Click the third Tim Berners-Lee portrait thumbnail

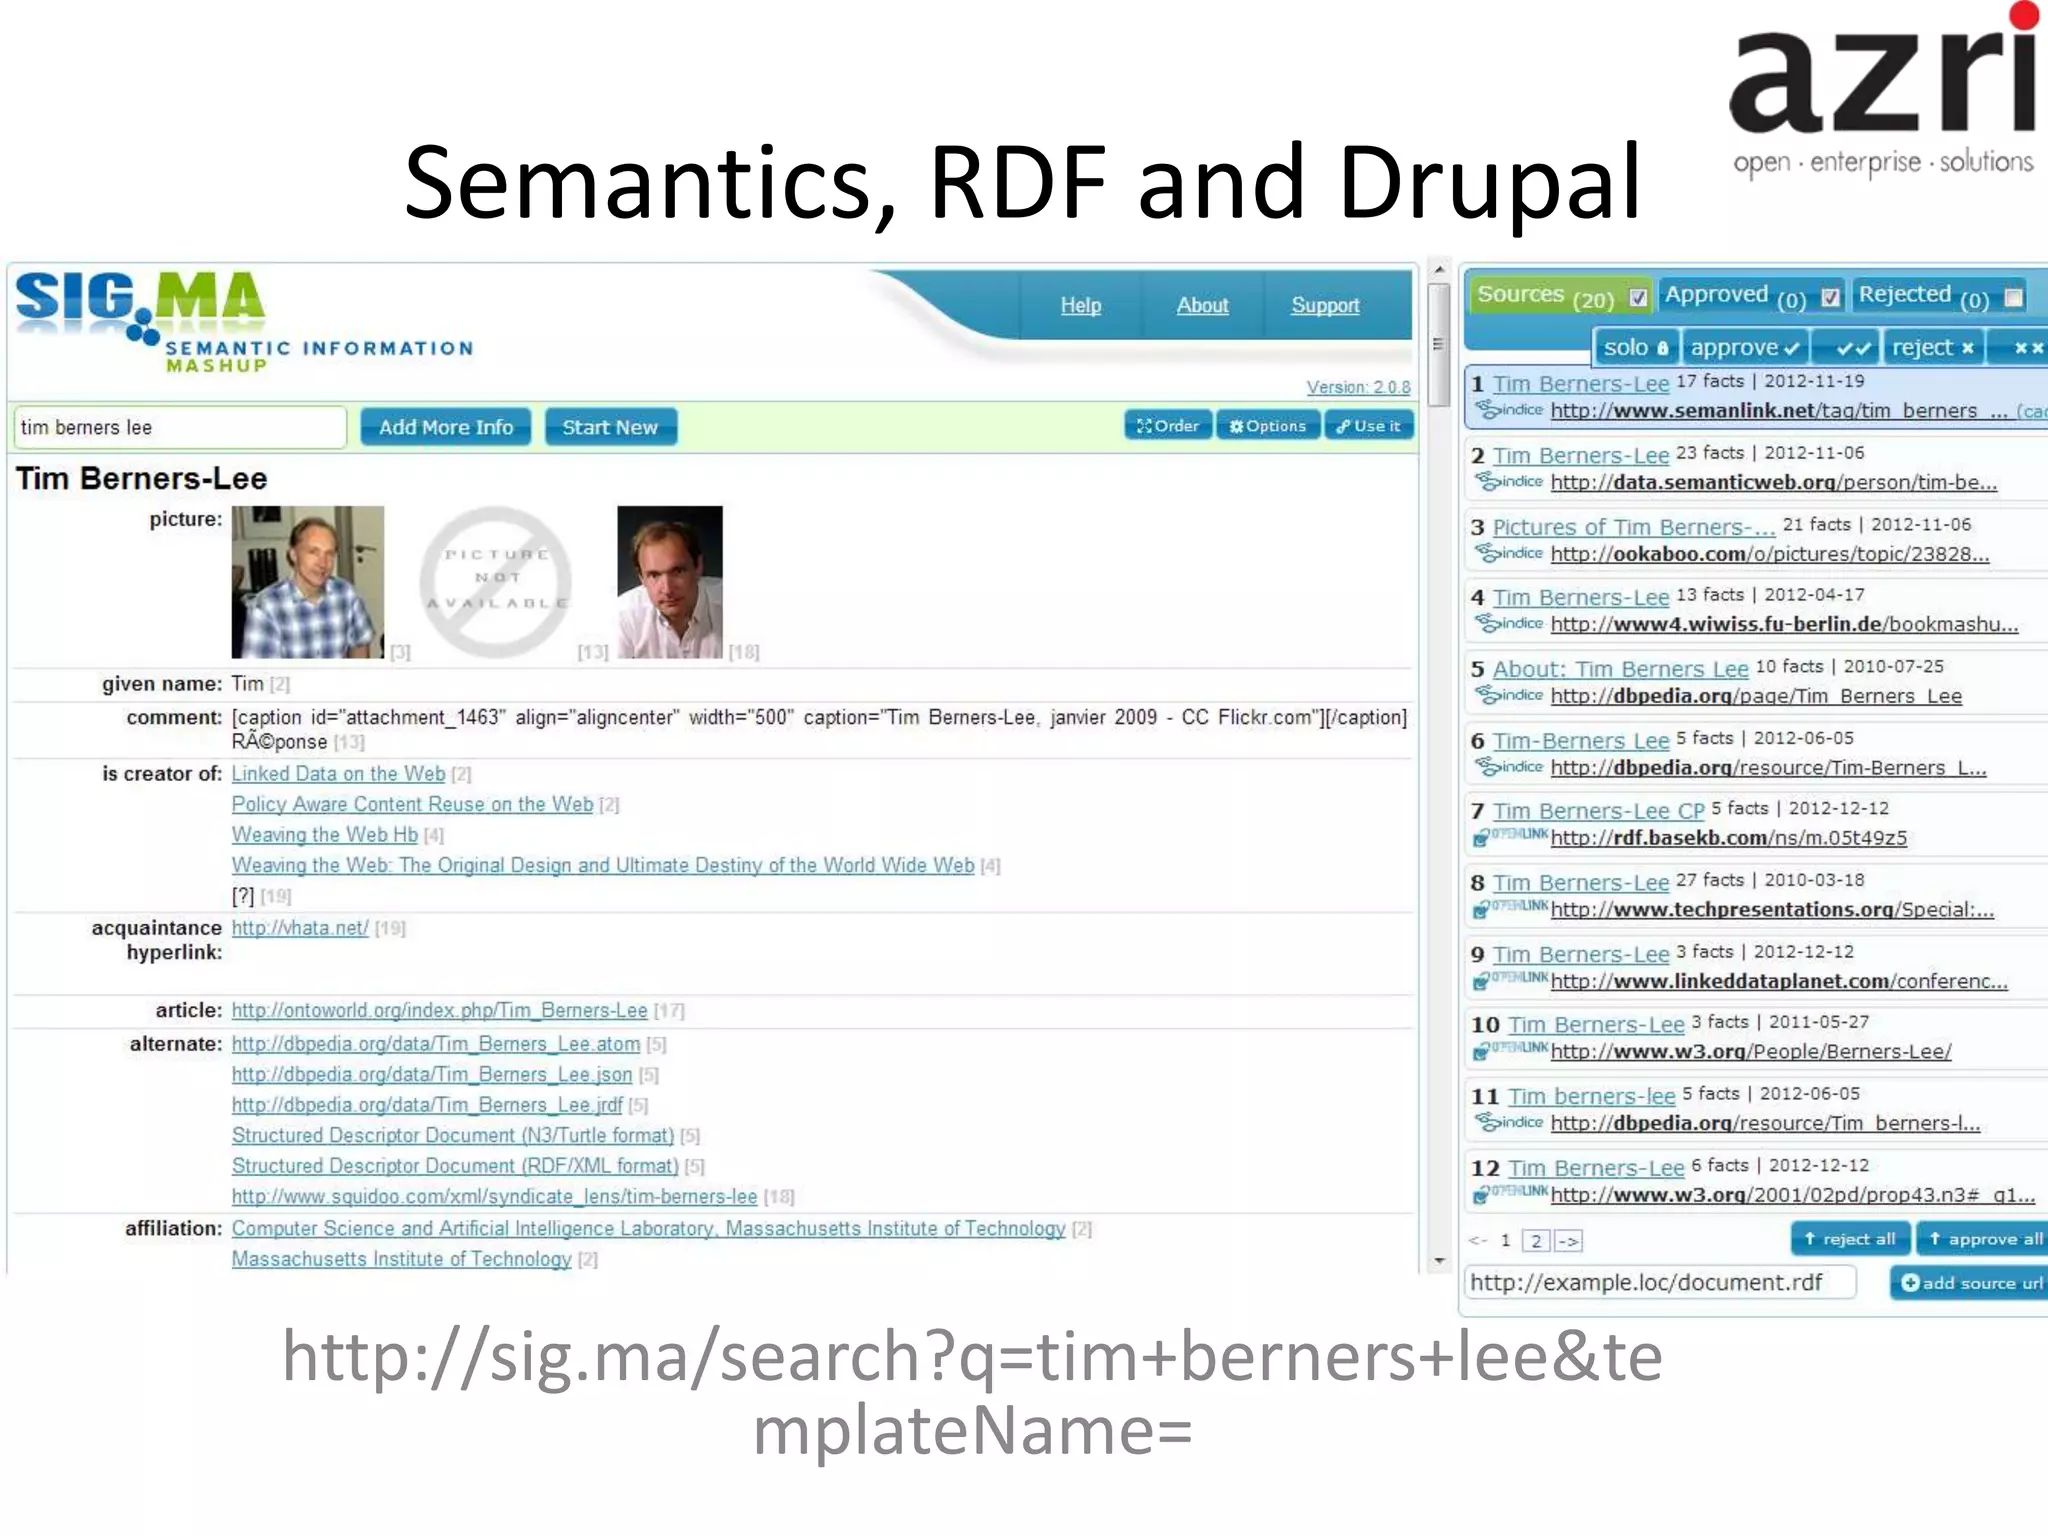pyautogui.click(x=670, y=582)
